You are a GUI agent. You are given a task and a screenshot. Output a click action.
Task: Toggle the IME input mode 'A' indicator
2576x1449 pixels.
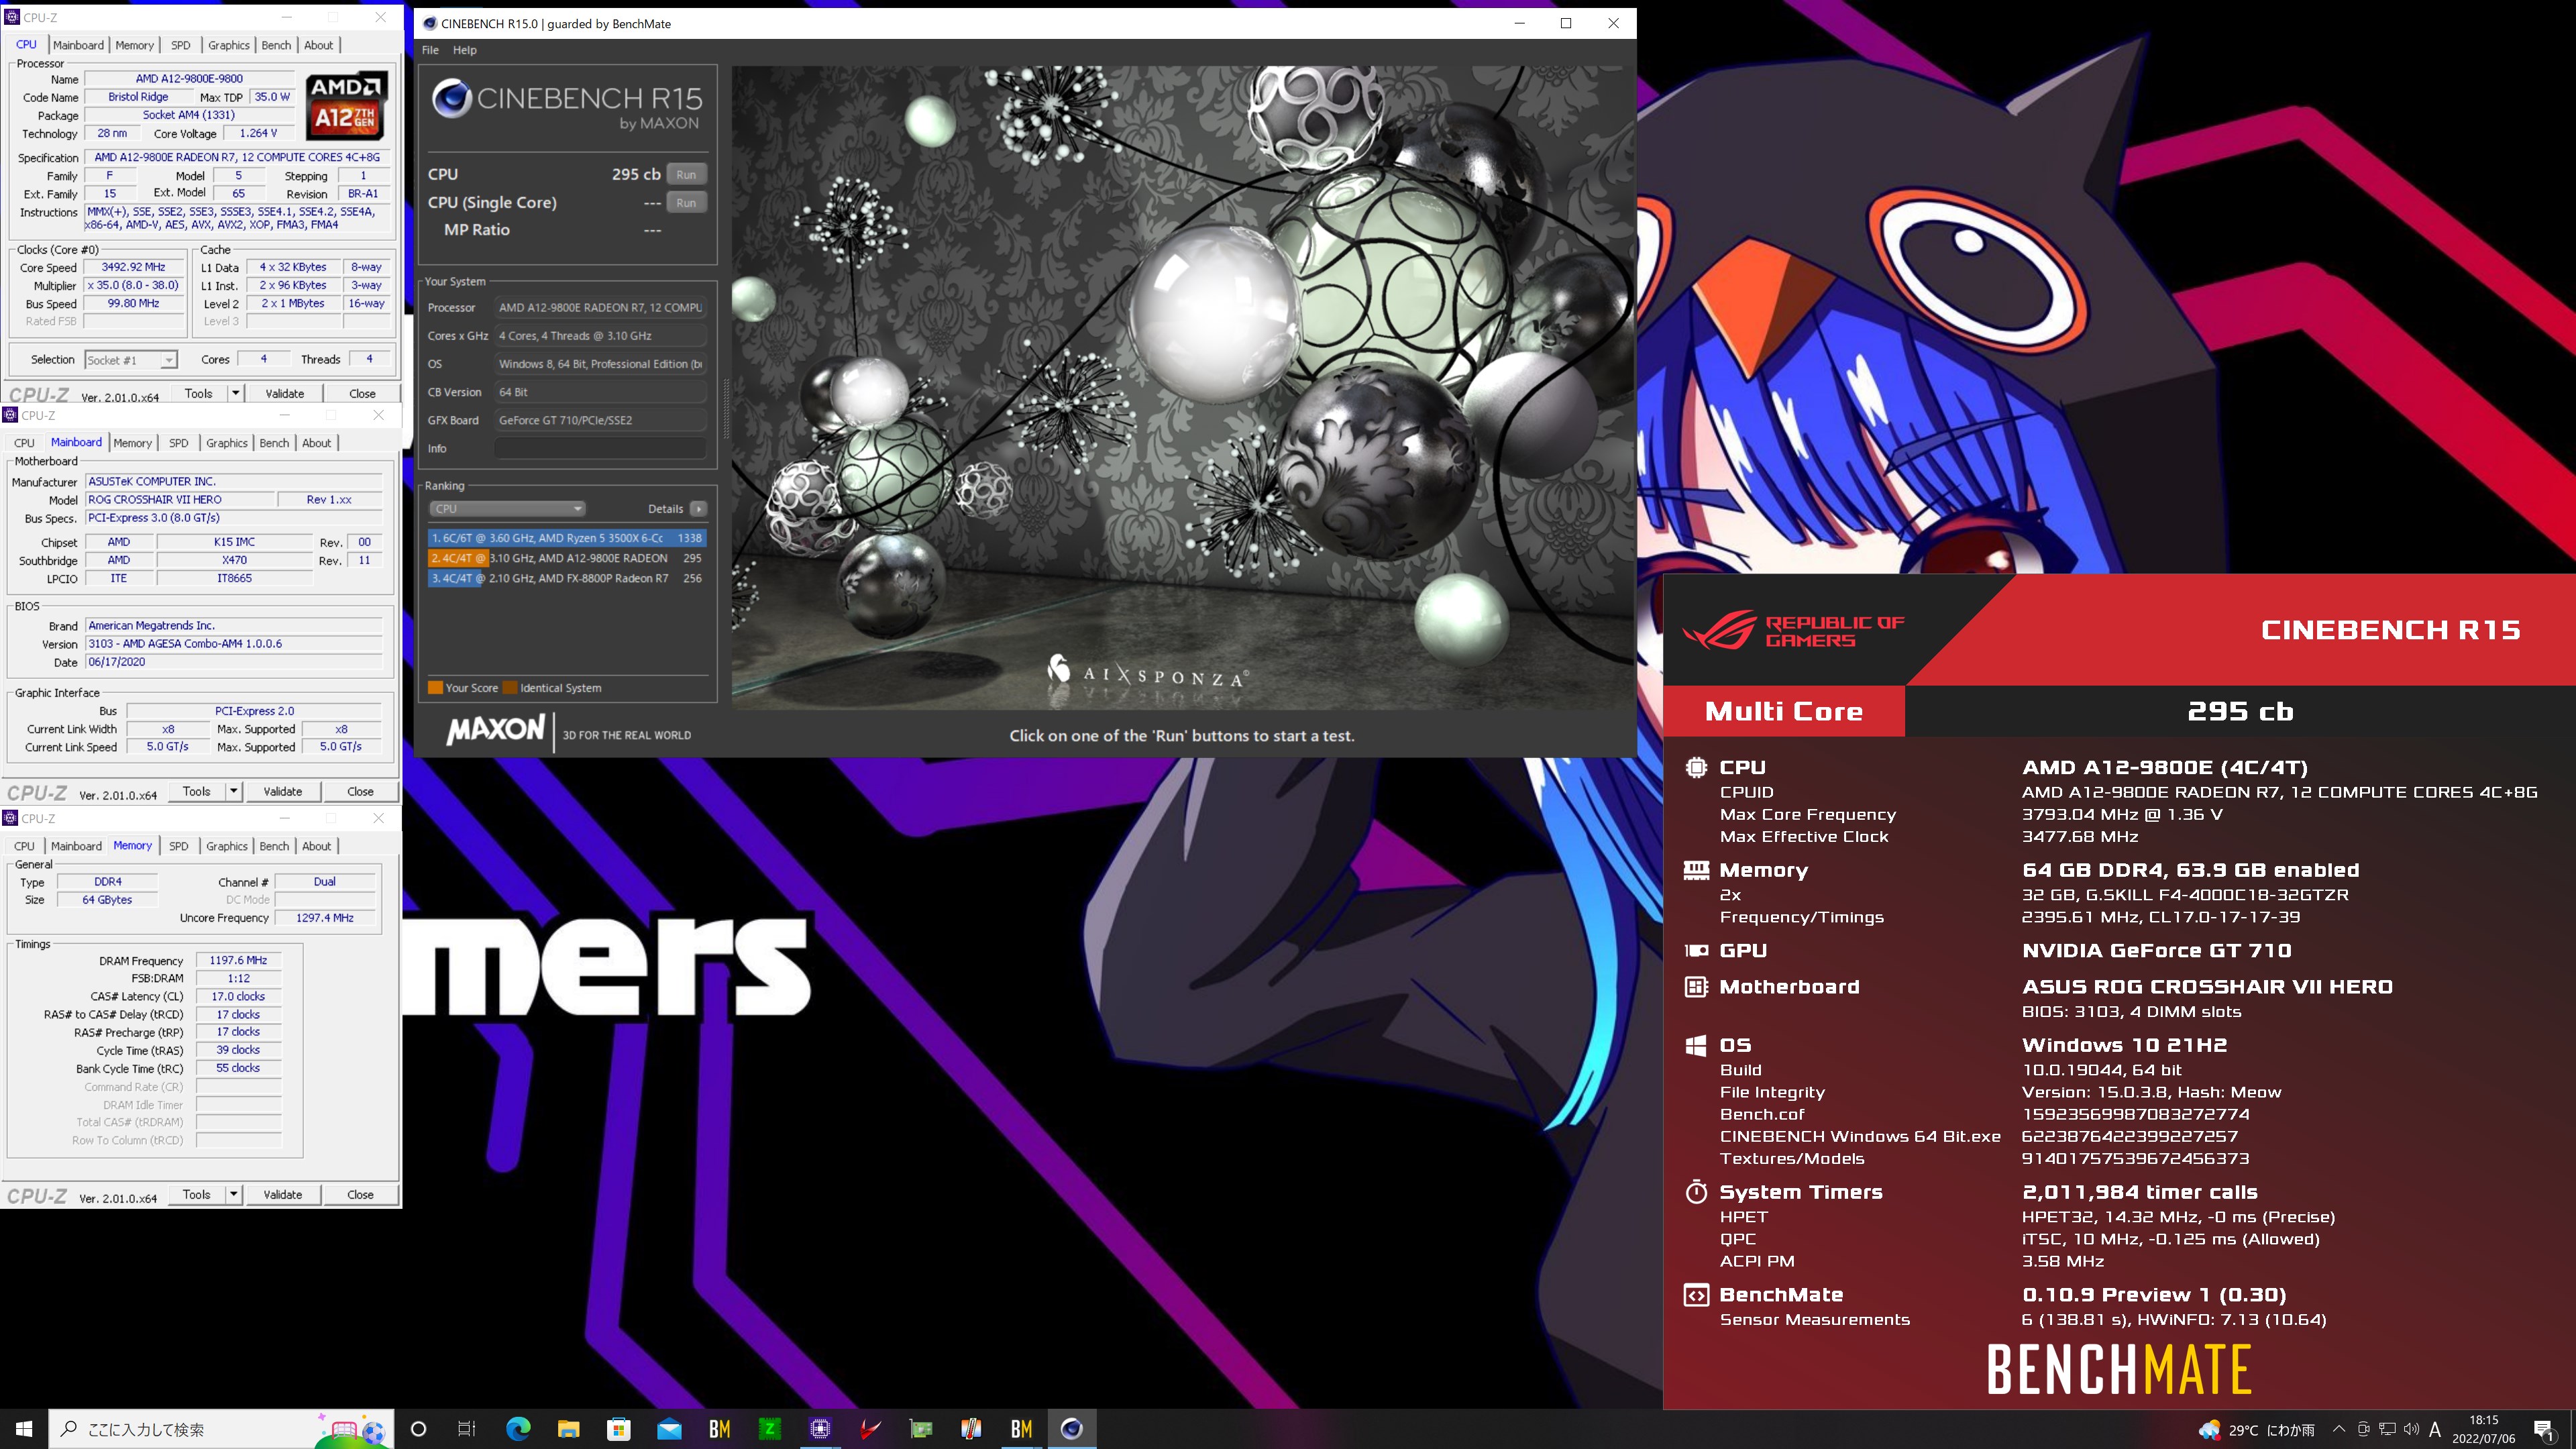tap(2435, 1430)
